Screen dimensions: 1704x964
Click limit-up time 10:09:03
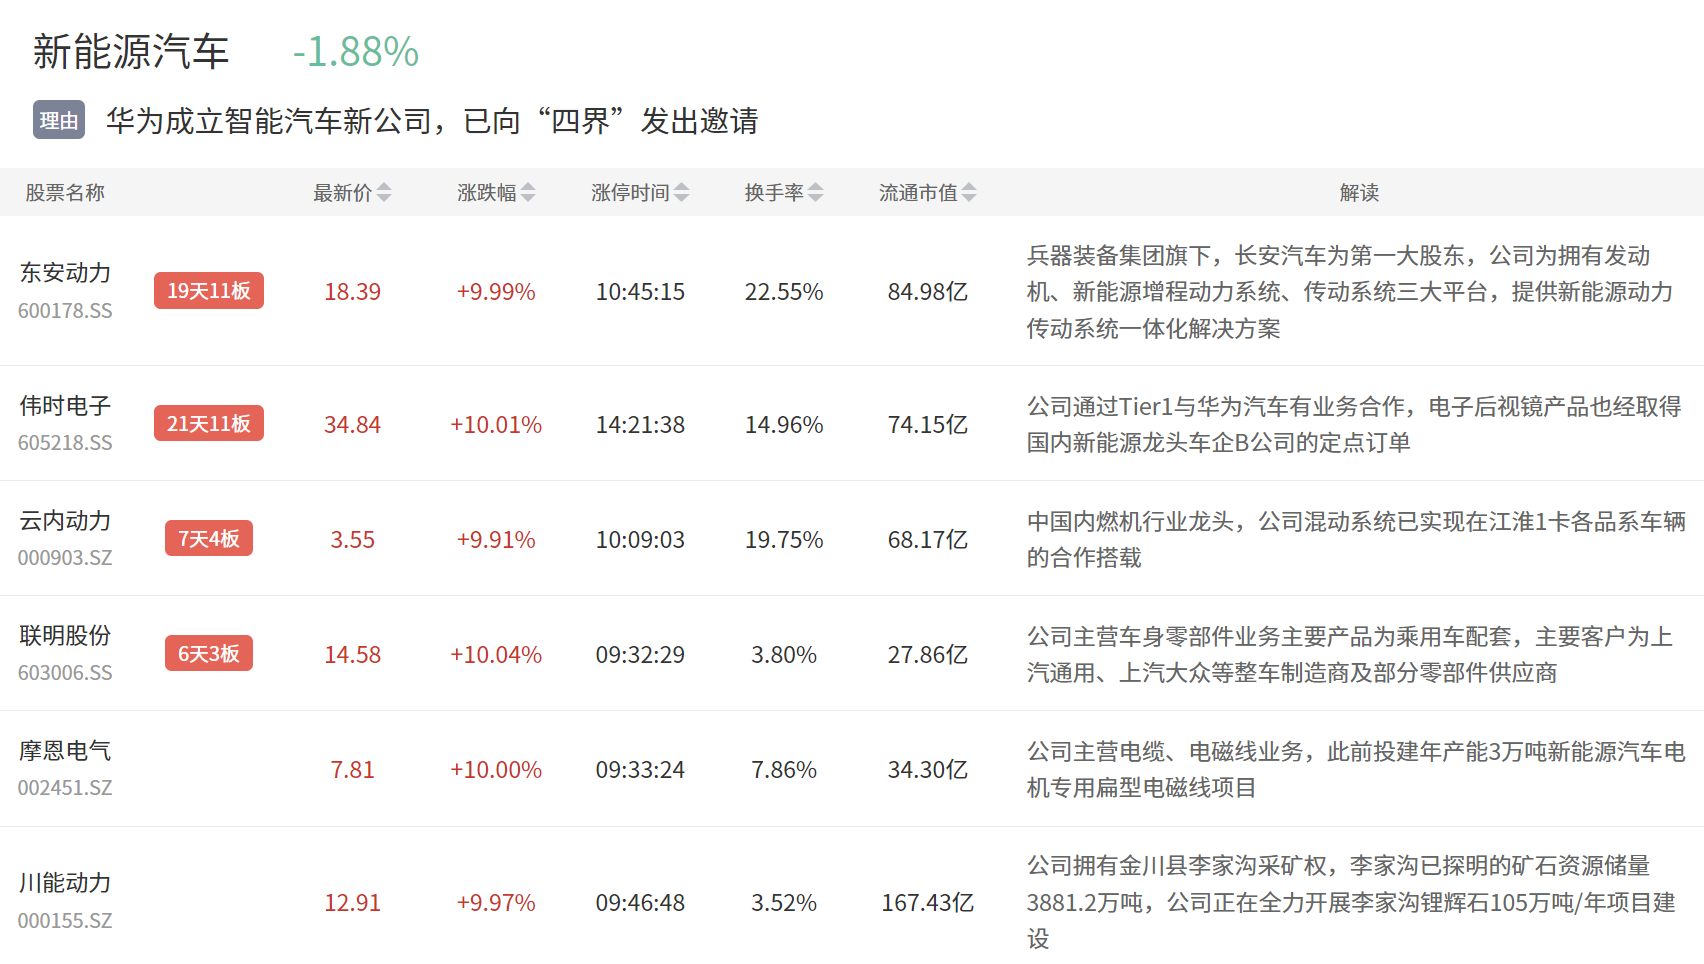pos(640,540)
